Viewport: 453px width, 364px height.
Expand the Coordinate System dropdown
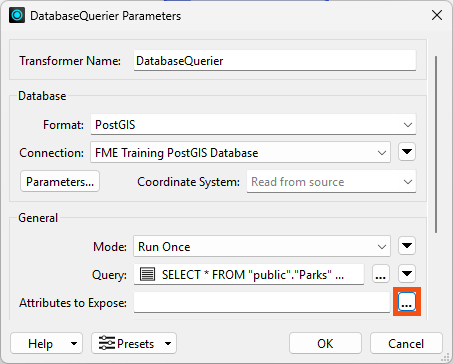coord(408,182)
